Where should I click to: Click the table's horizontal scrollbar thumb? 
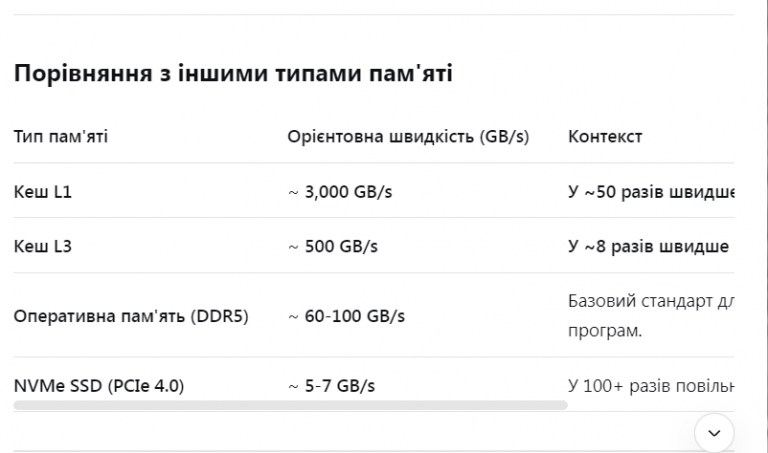click(290, 405)
